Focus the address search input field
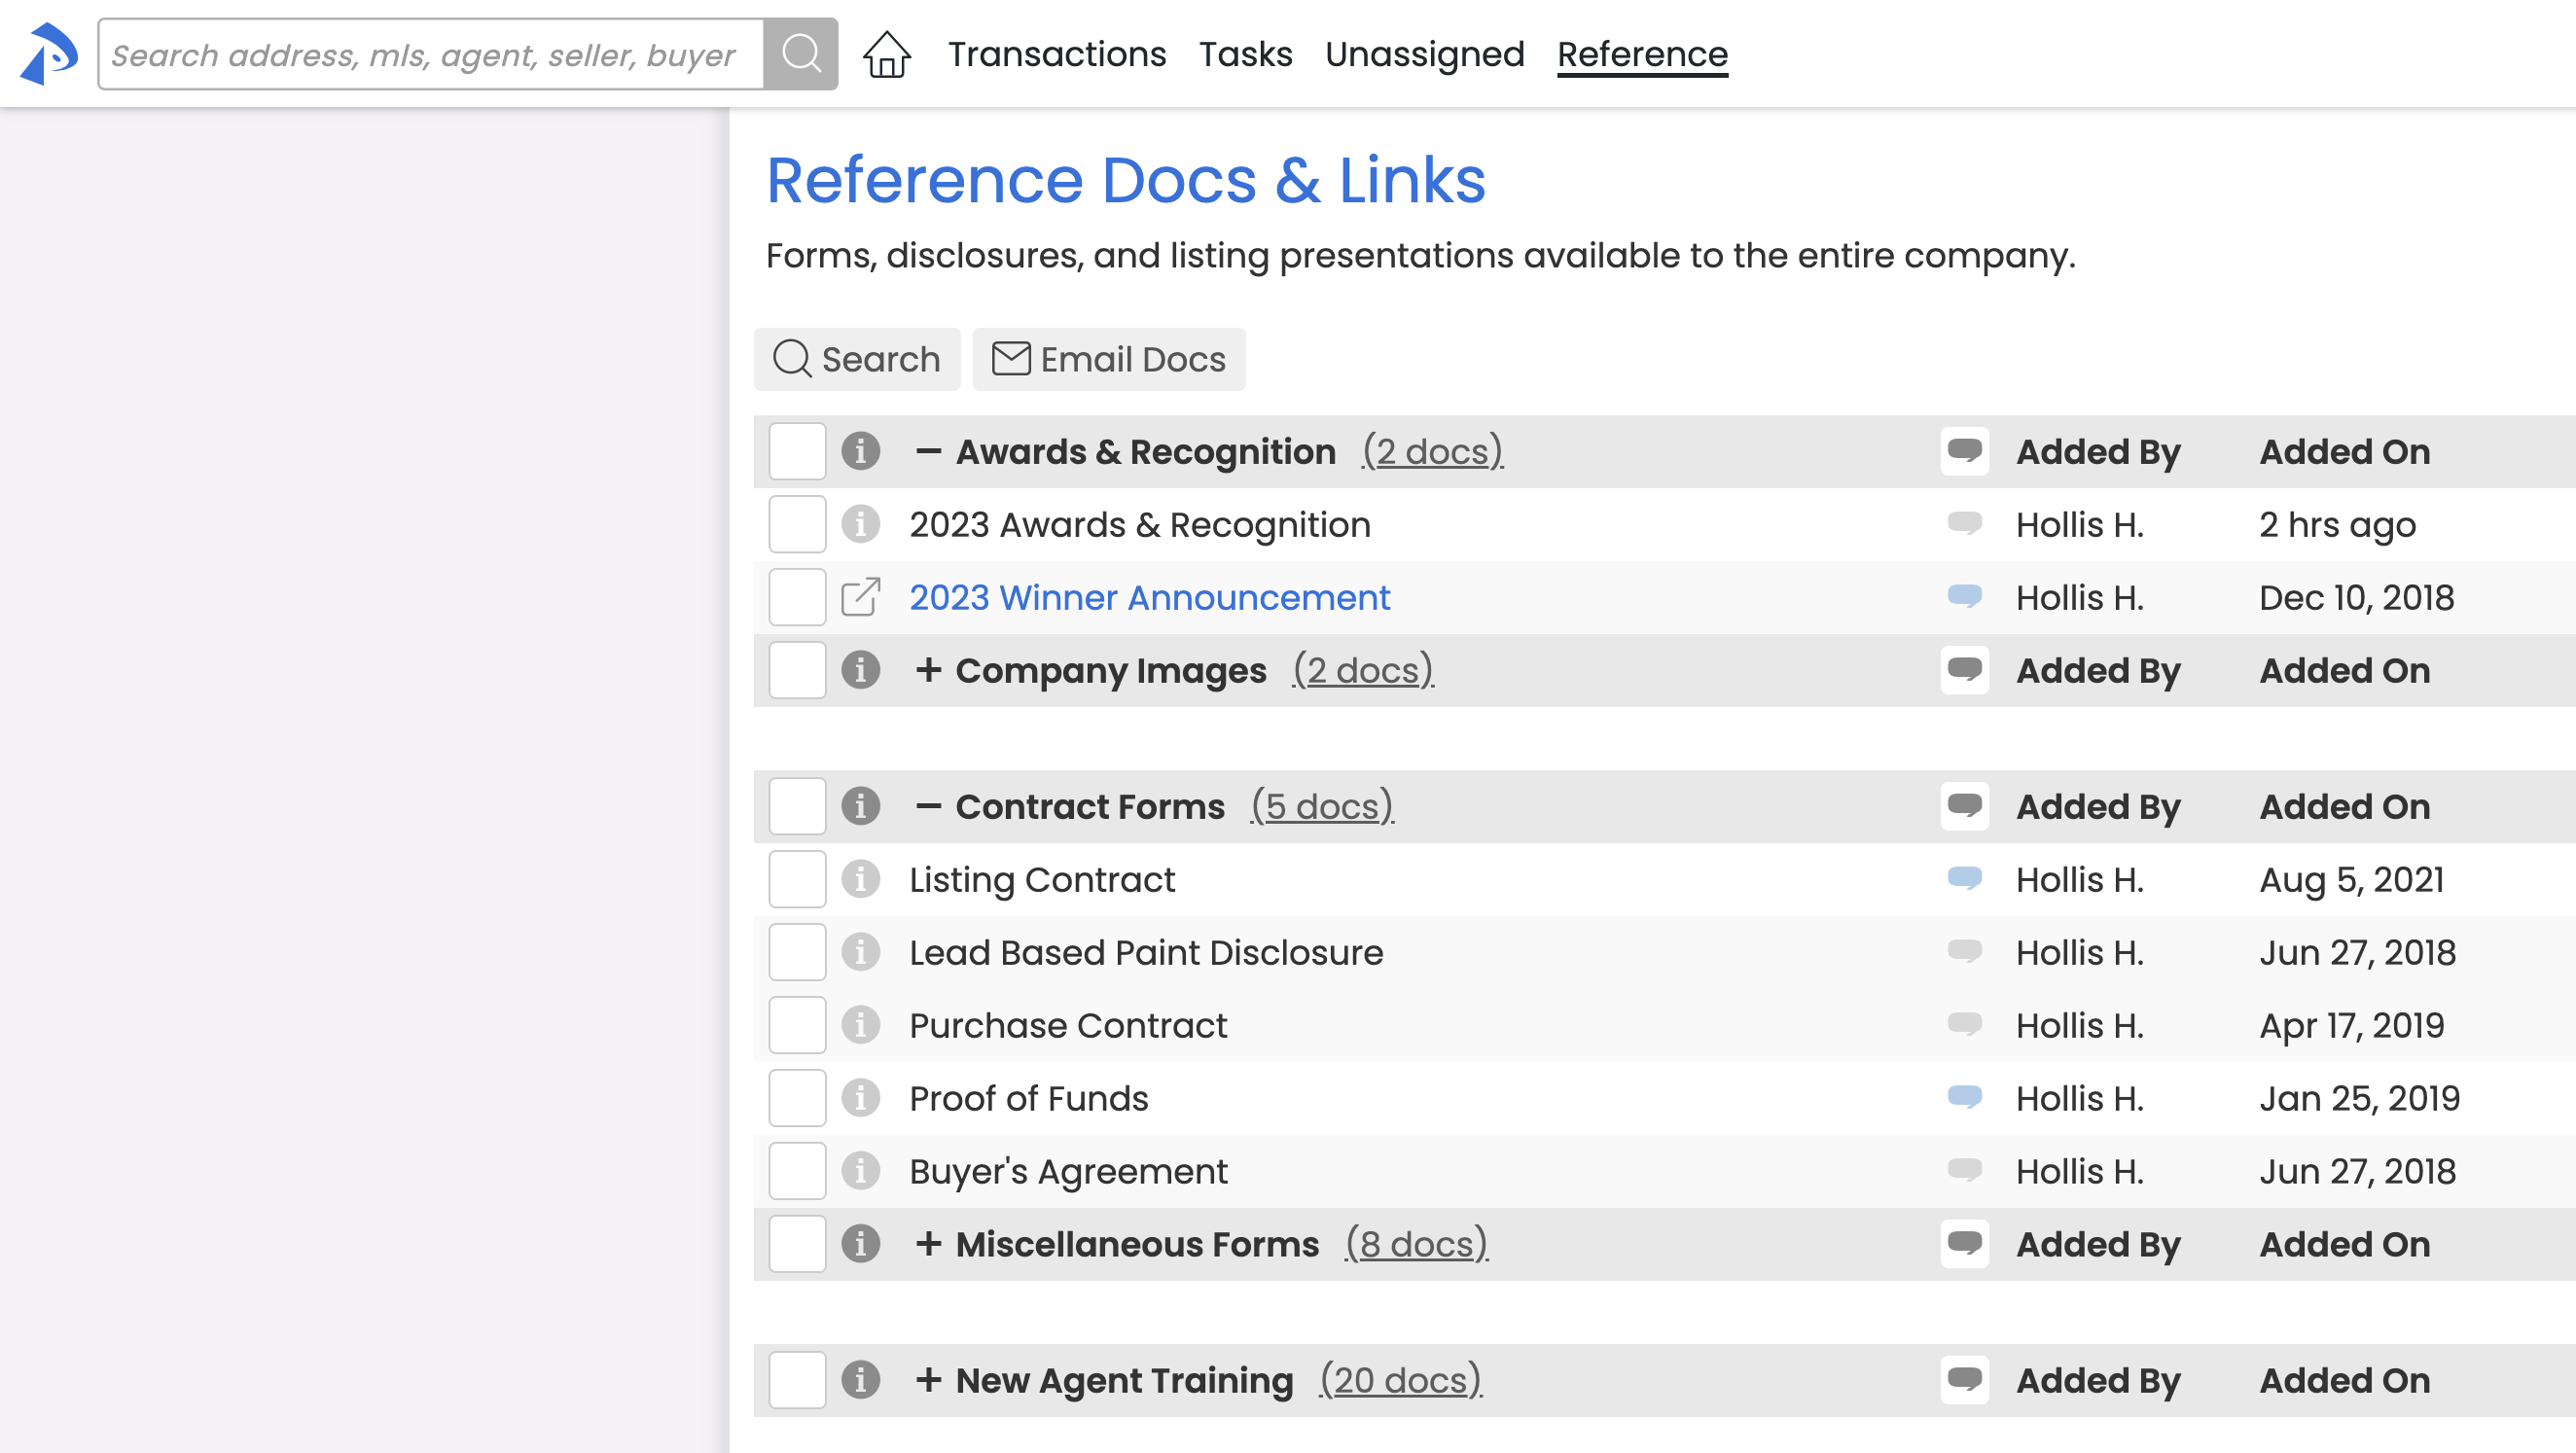 point(430,54)
